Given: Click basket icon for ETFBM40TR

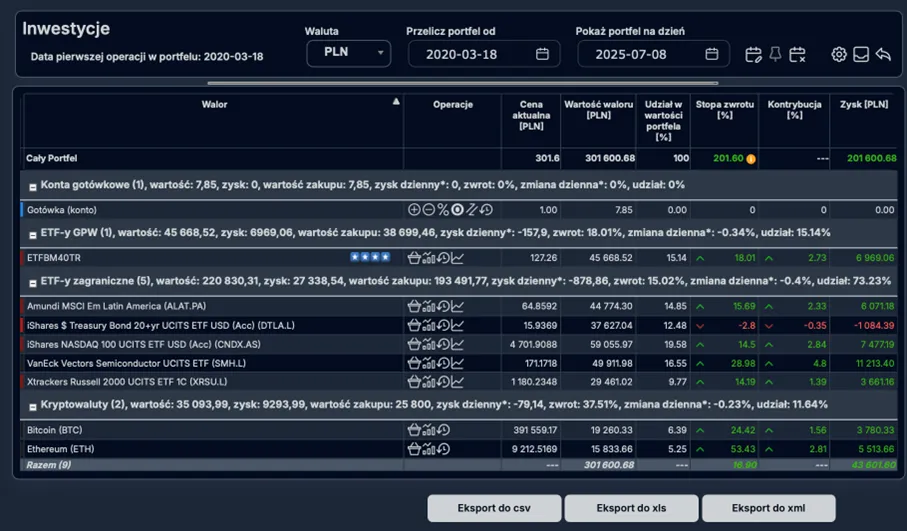Looking at the screenshot, I should pyautogui.click(x=414, y=258).
